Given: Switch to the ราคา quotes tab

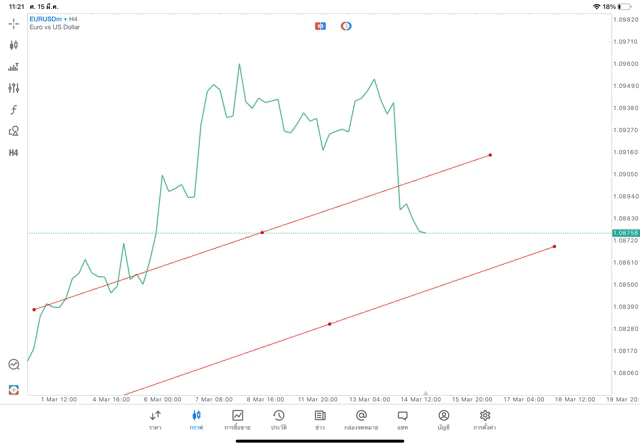Looking at the screenshot, I should pyautogui.click(x=155, y=420).
